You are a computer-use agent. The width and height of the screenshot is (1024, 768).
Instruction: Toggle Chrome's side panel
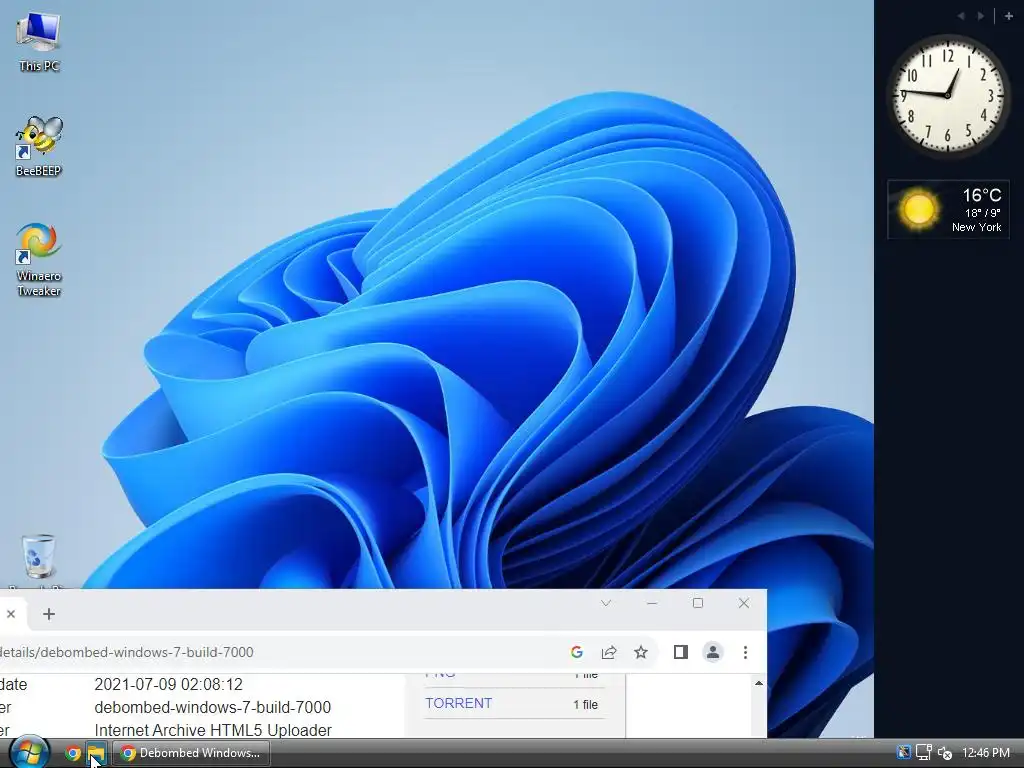click(x=680, y=652)
